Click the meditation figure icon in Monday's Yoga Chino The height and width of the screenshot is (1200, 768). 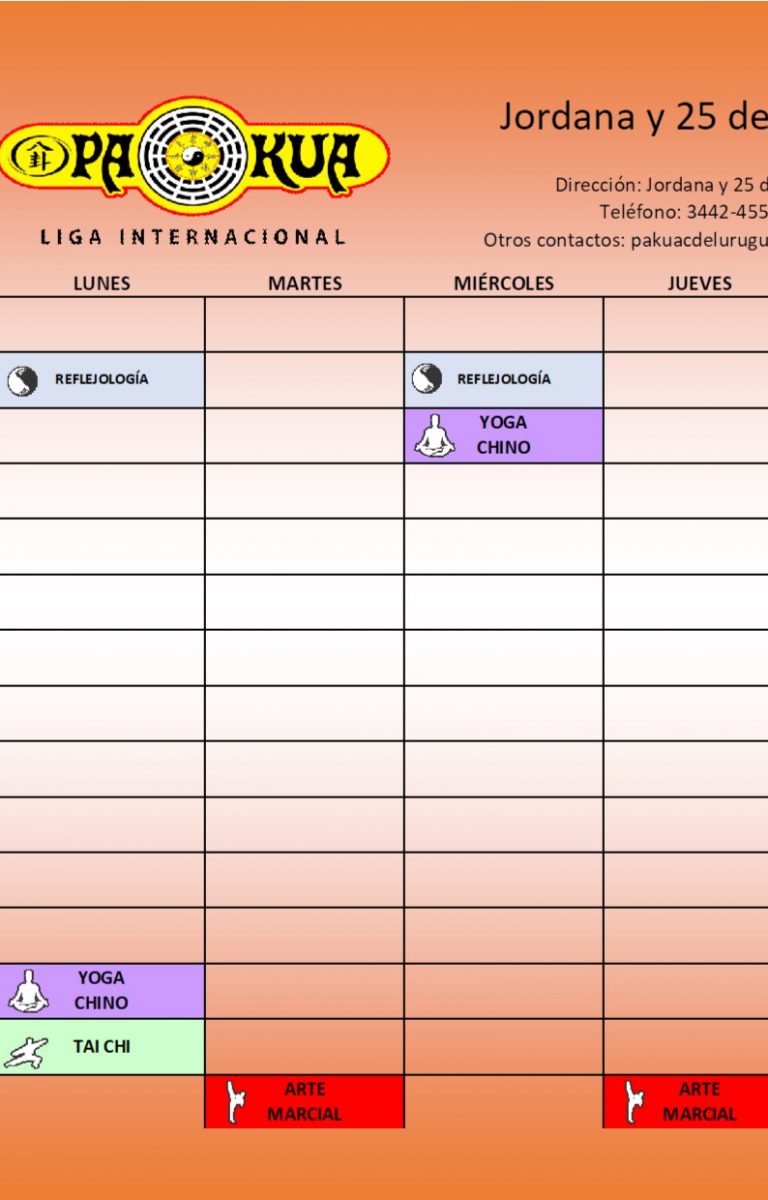(28, 991)
